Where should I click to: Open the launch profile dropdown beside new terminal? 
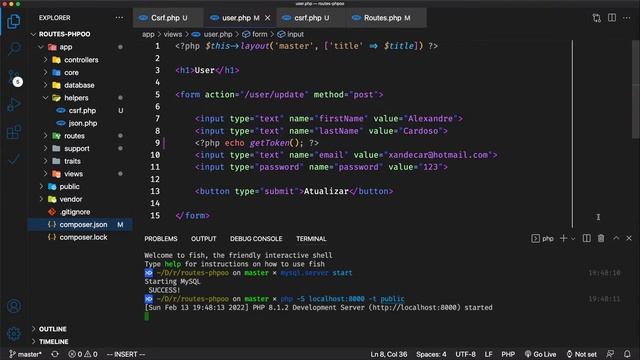click(573, 239)
